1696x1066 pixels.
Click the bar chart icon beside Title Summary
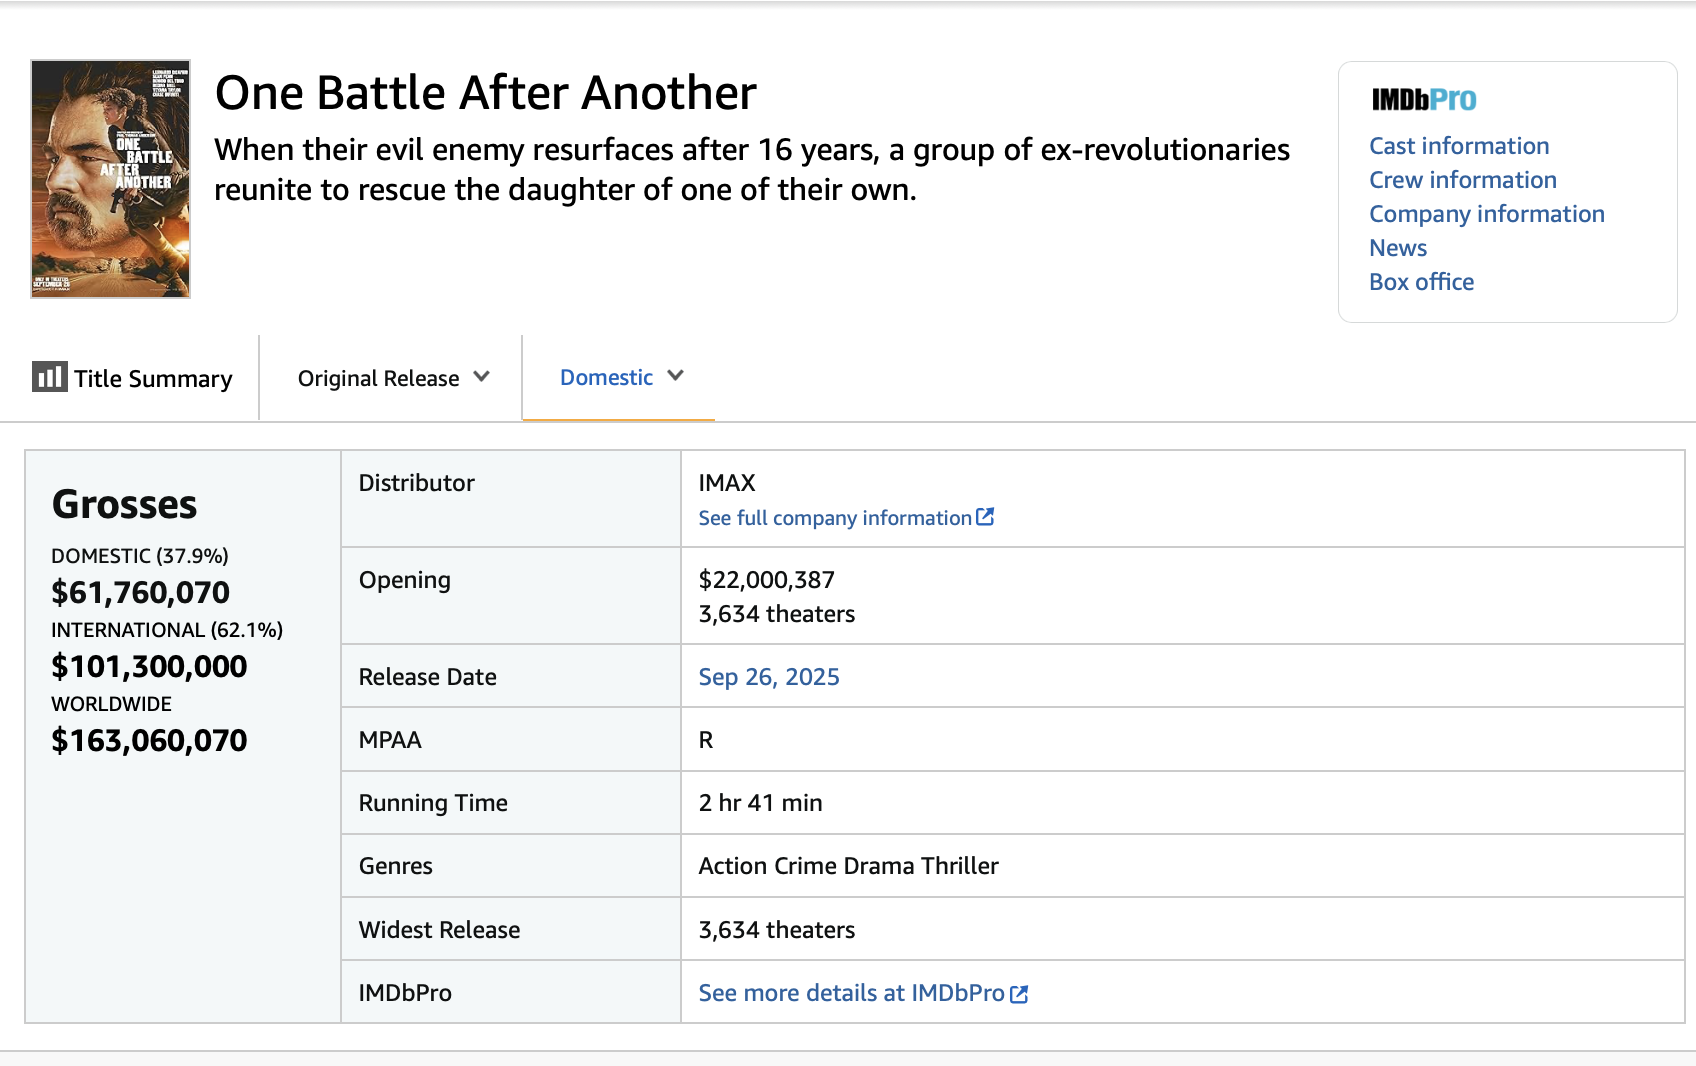tap(49, 377)
